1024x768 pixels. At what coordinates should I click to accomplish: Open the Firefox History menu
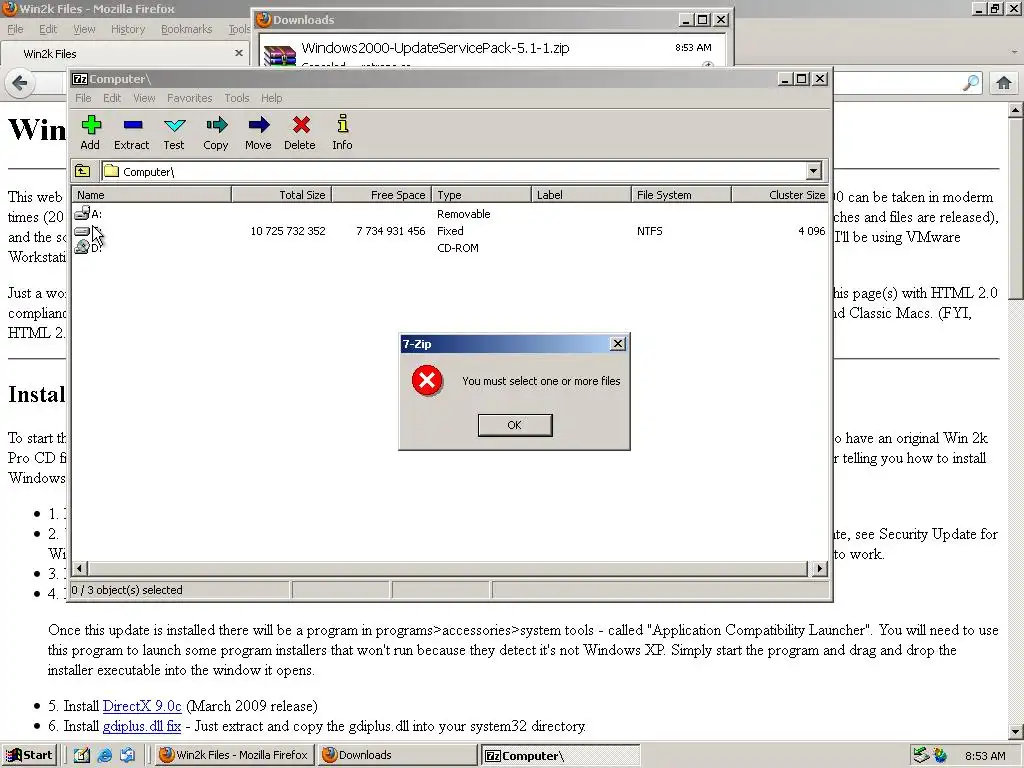[x=128, y=29]
